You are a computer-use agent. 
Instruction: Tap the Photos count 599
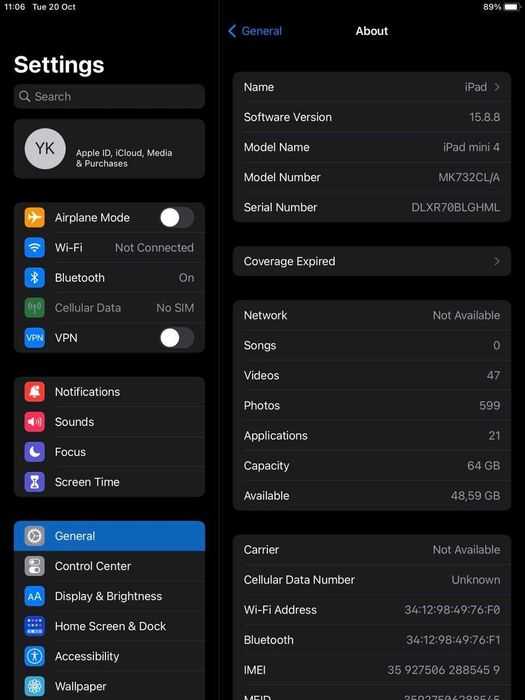coord(490,405)
